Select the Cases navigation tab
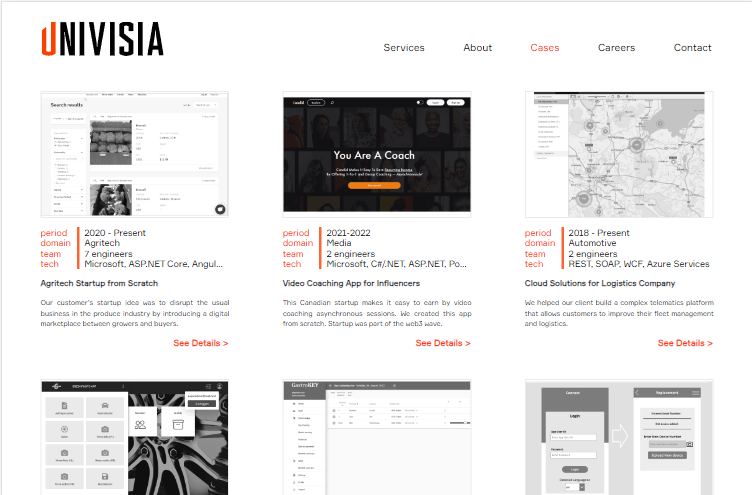This screenshot has width=752, height=495. point(545,47)
